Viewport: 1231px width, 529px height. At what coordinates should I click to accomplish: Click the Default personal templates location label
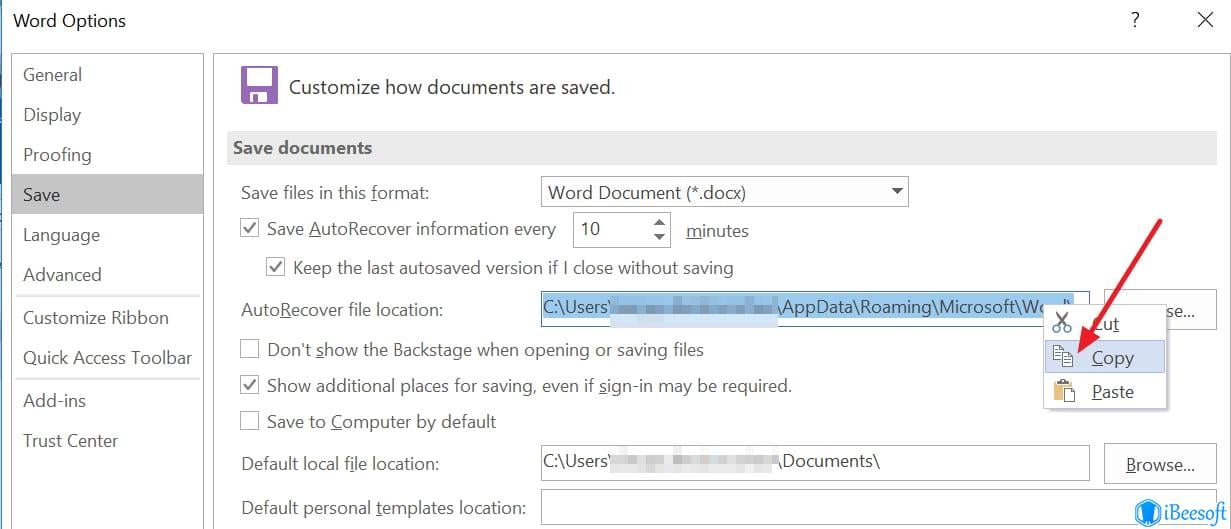384,508
